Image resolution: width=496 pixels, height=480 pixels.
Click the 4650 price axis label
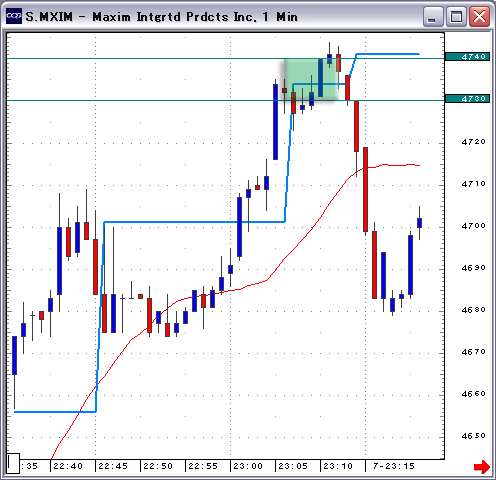(x=473, y=436)
